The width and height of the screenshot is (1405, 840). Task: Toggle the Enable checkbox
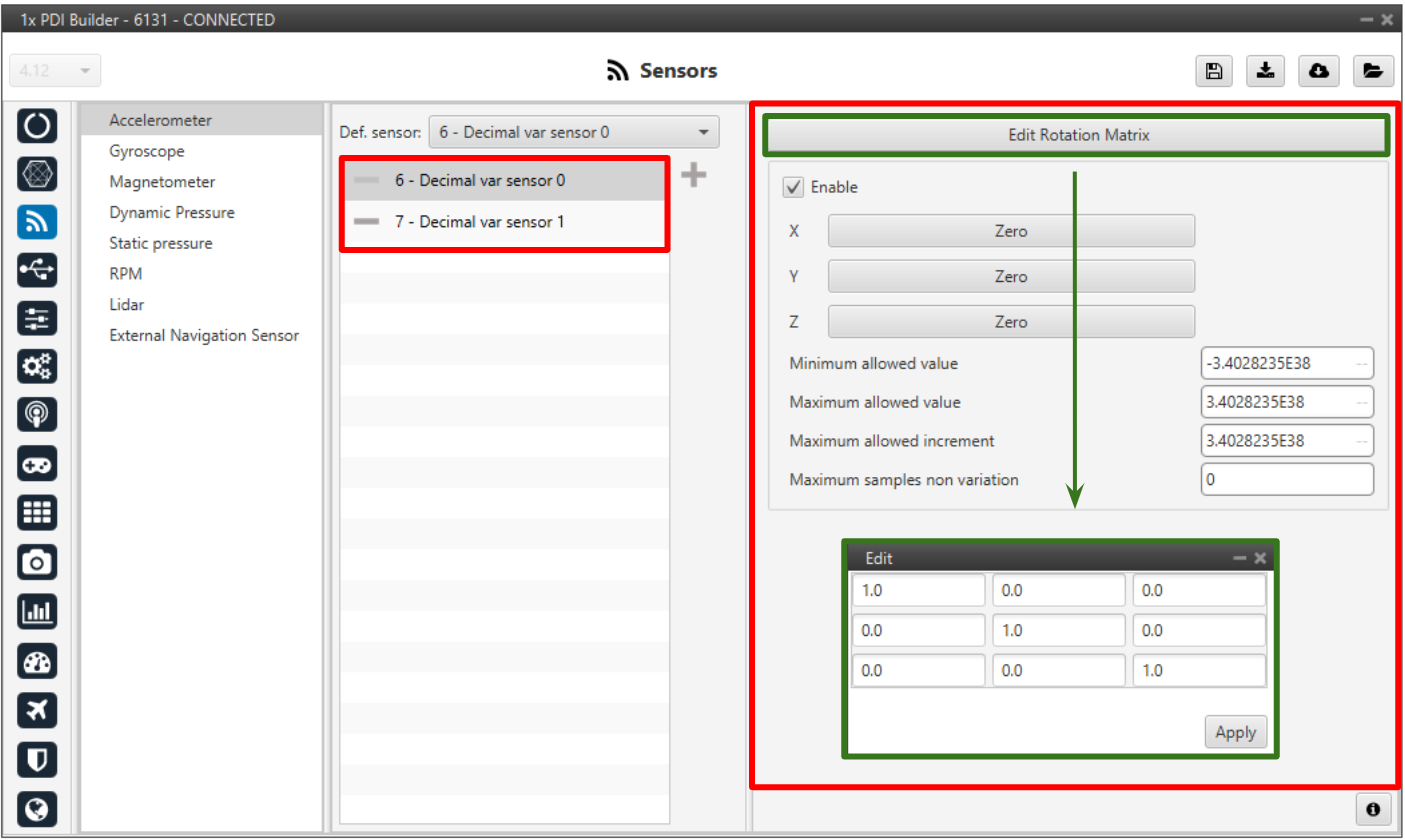coord(794,187)
